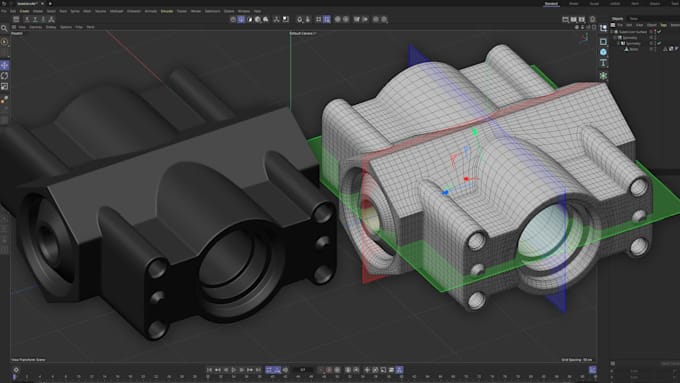
Task: Collapse the Subdivision Surface tree item
Action: [612, 32]
